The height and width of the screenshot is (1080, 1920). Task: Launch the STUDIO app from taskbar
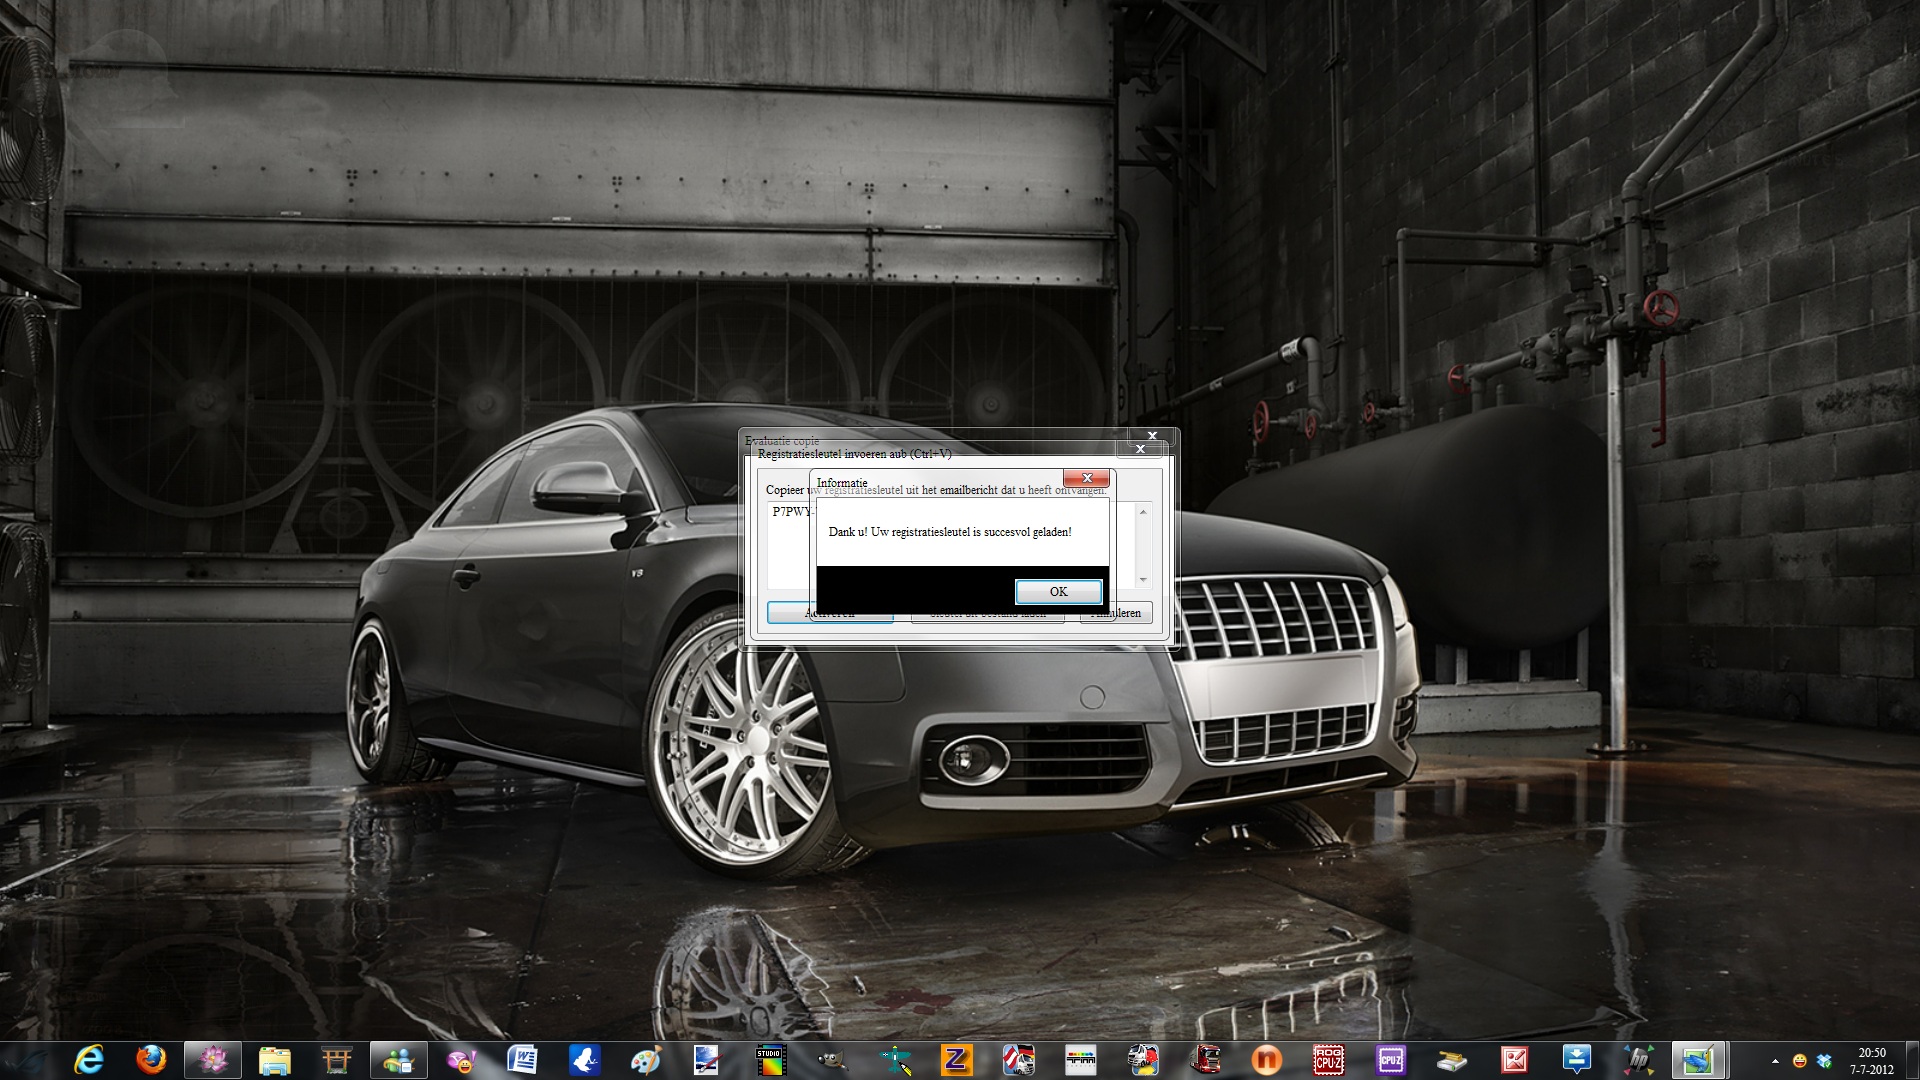tap(770, 1060)
